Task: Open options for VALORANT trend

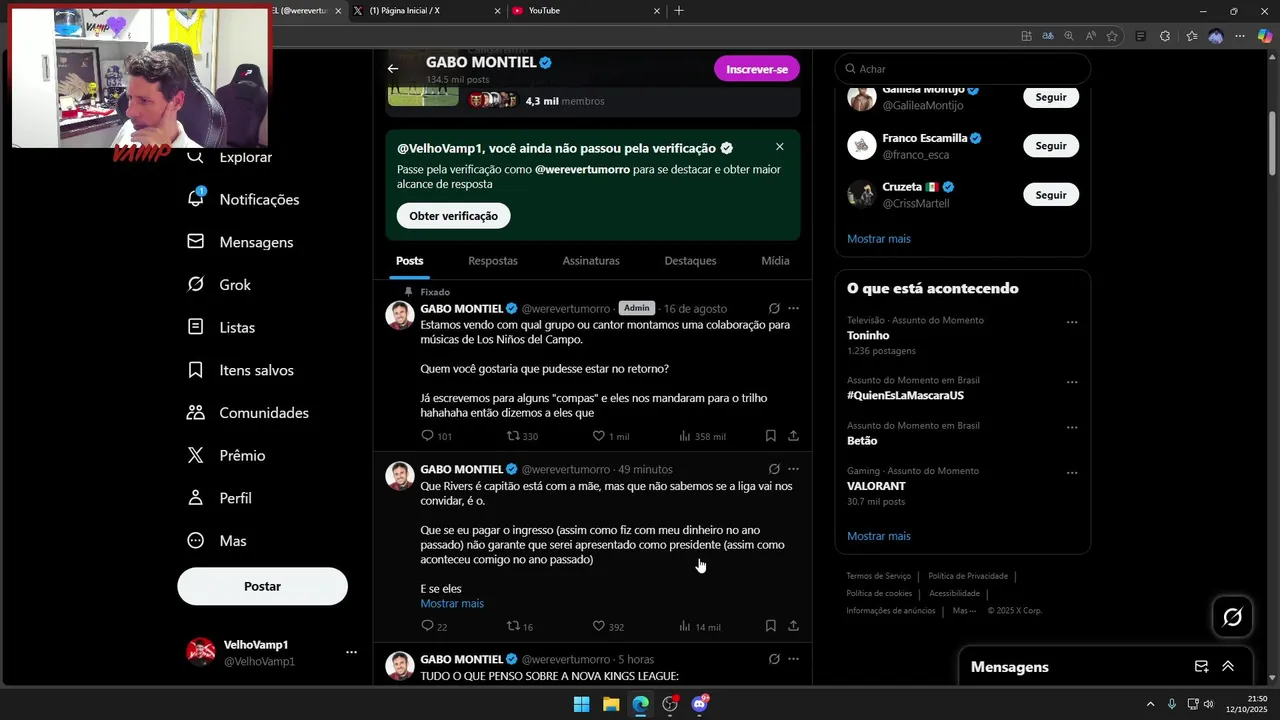Action: 1072,472
